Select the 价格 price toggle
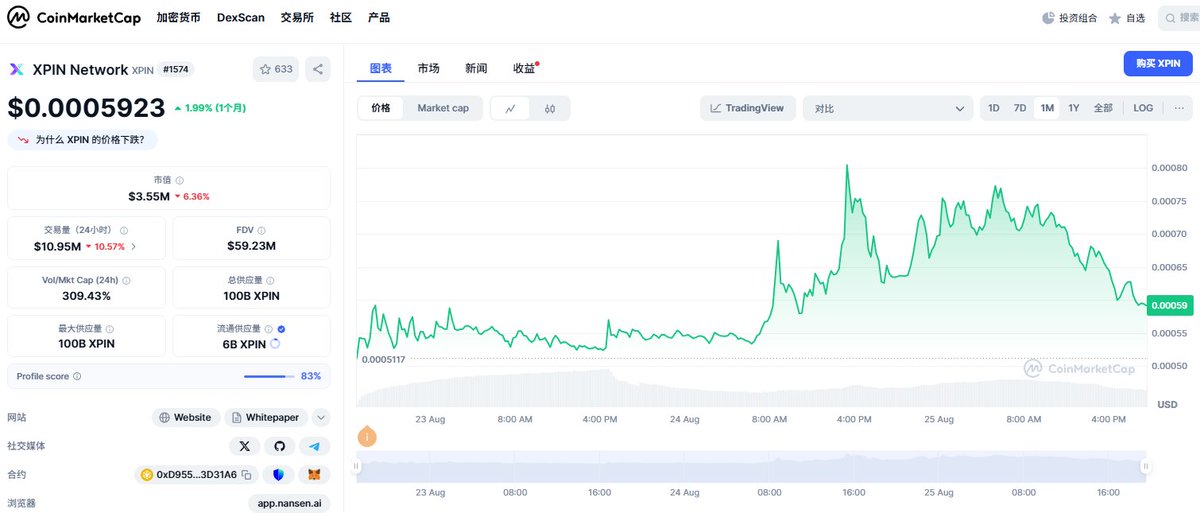The width and height of the screenshot is (1200, 513). [x=381, y=108]
